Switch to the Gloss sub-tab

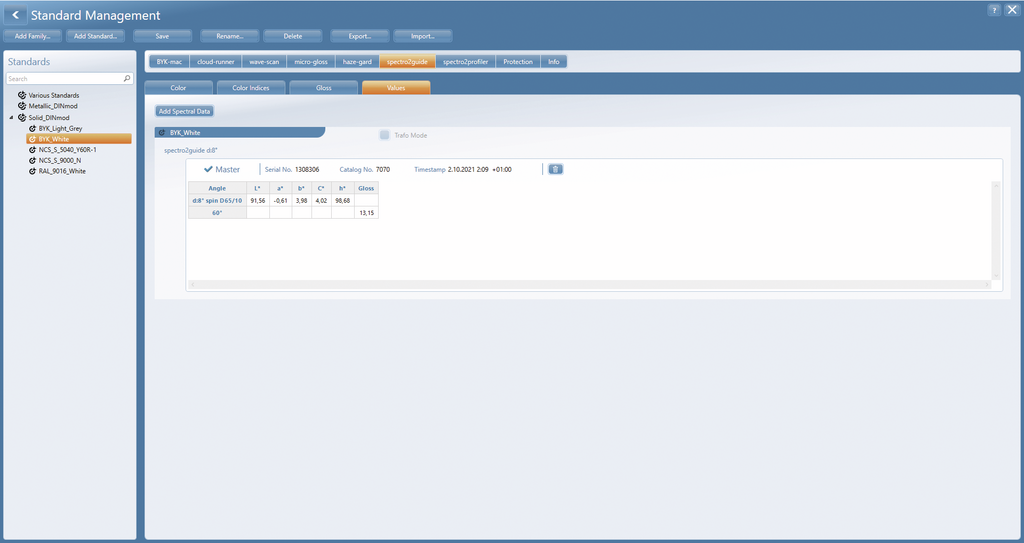point(324,88)
